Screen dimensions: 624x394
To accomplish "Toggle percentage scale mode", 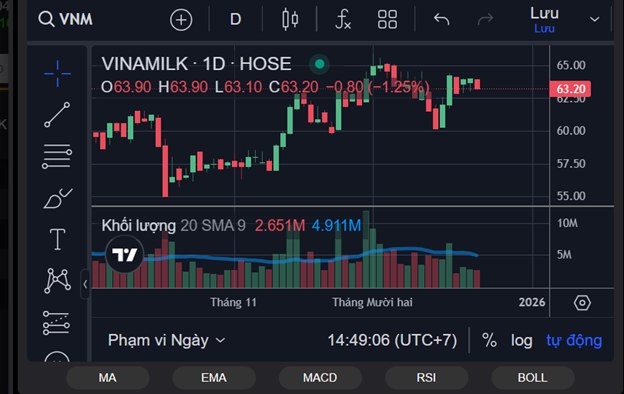I will (489, 340).
